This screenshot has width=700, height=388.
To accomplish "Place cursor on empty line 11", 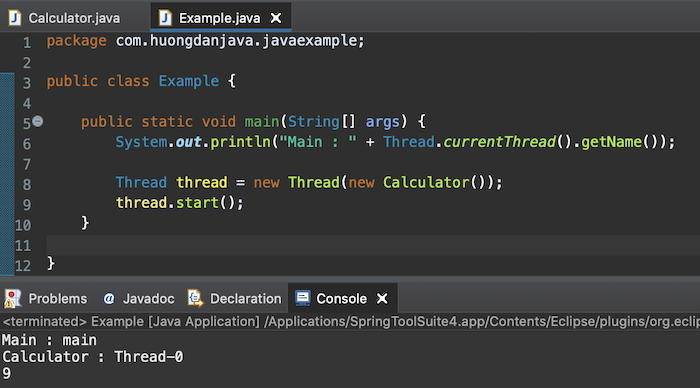I will click(x=373, y=245).
